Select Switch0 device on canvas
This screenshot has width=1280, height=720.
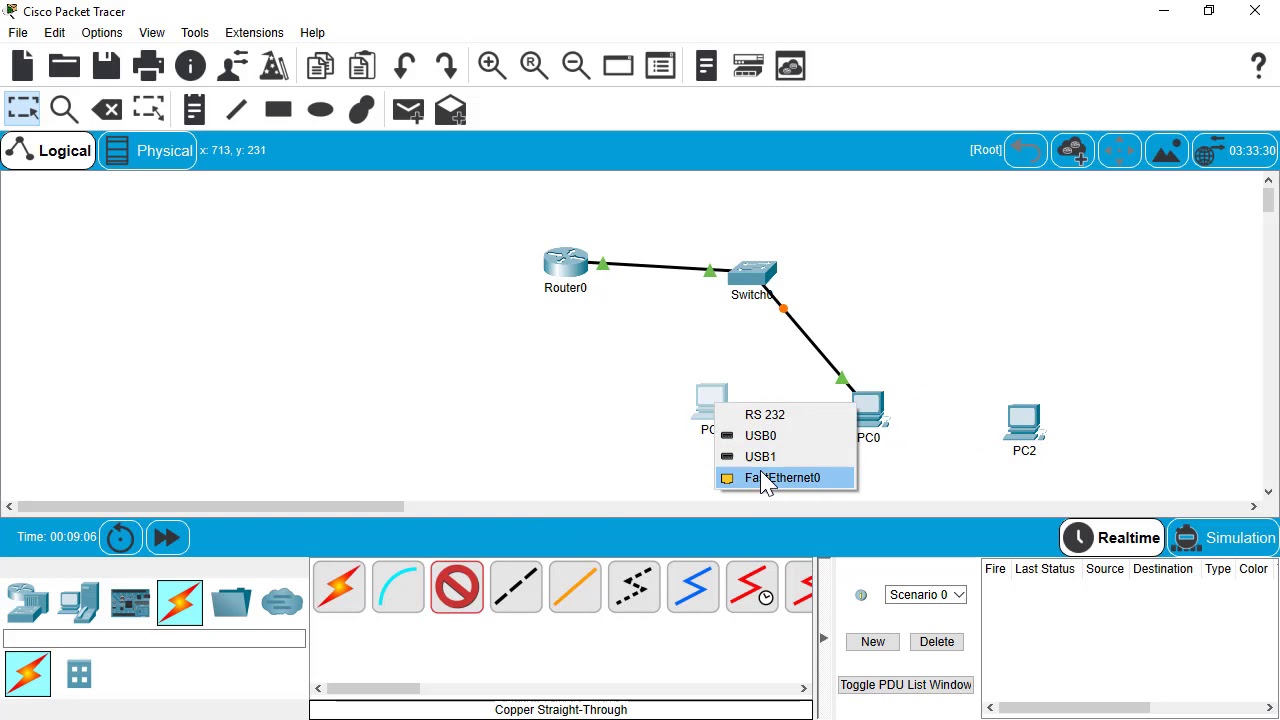pyautogui.click(x=753, y=274)
